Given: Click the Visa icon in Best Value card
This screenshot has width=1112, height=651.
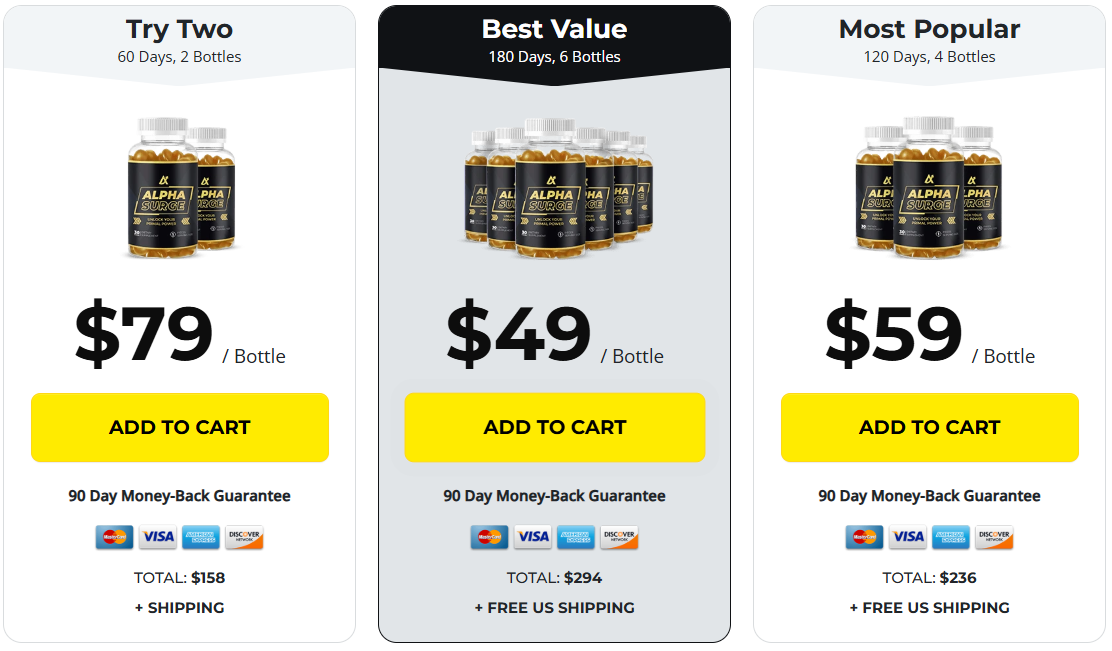Looking at the screenshot, I should [533, 538].
